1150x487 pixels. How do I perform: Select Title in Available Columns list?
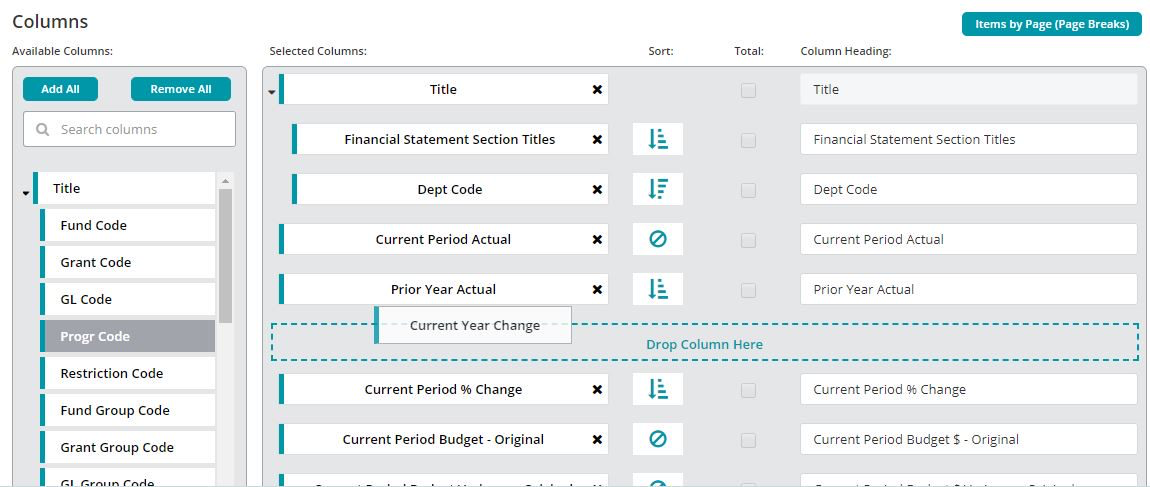click(124, 188)
